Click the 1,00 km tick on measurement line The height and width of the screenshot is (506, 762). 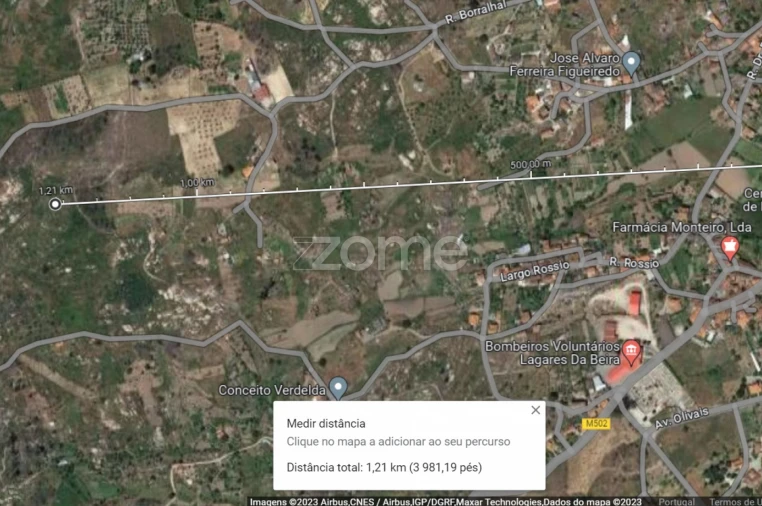[x=197, y=184]
